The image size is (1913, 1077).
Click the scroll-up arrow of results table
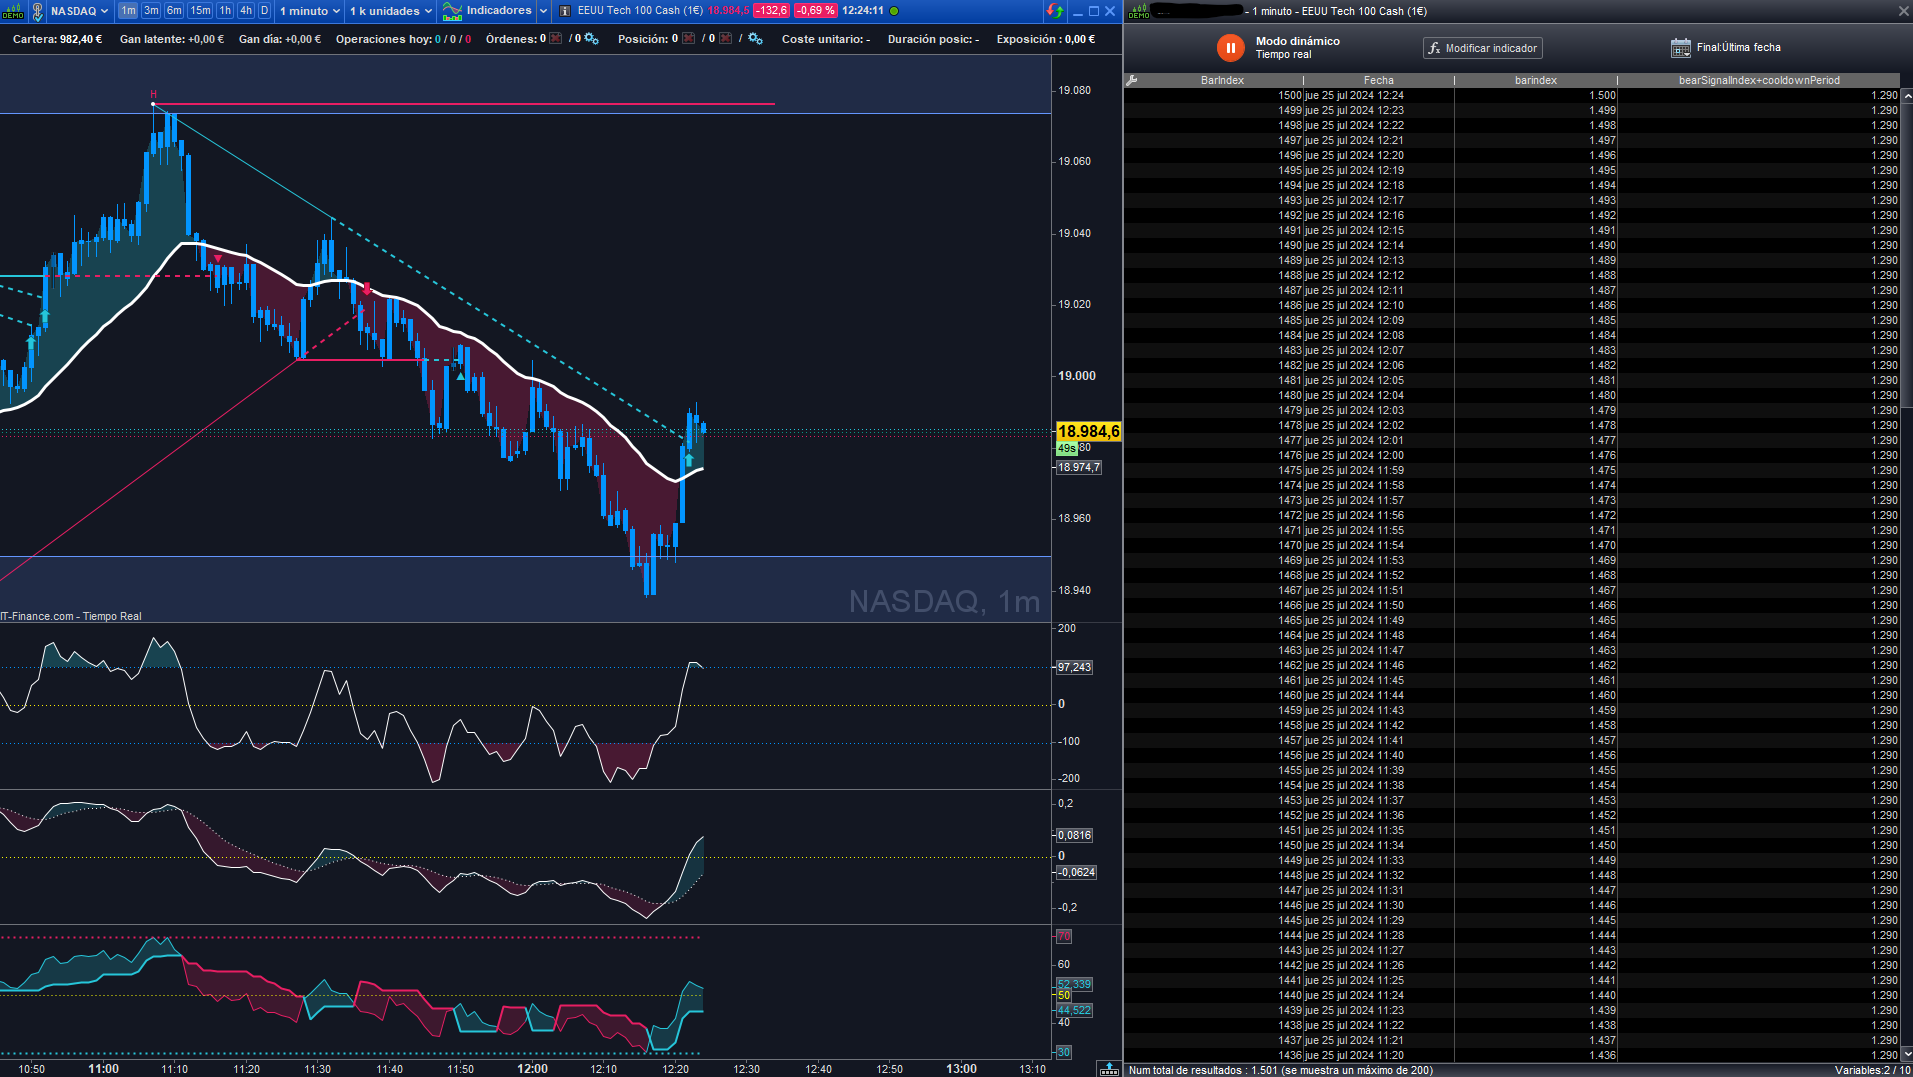coord(1906,96)
